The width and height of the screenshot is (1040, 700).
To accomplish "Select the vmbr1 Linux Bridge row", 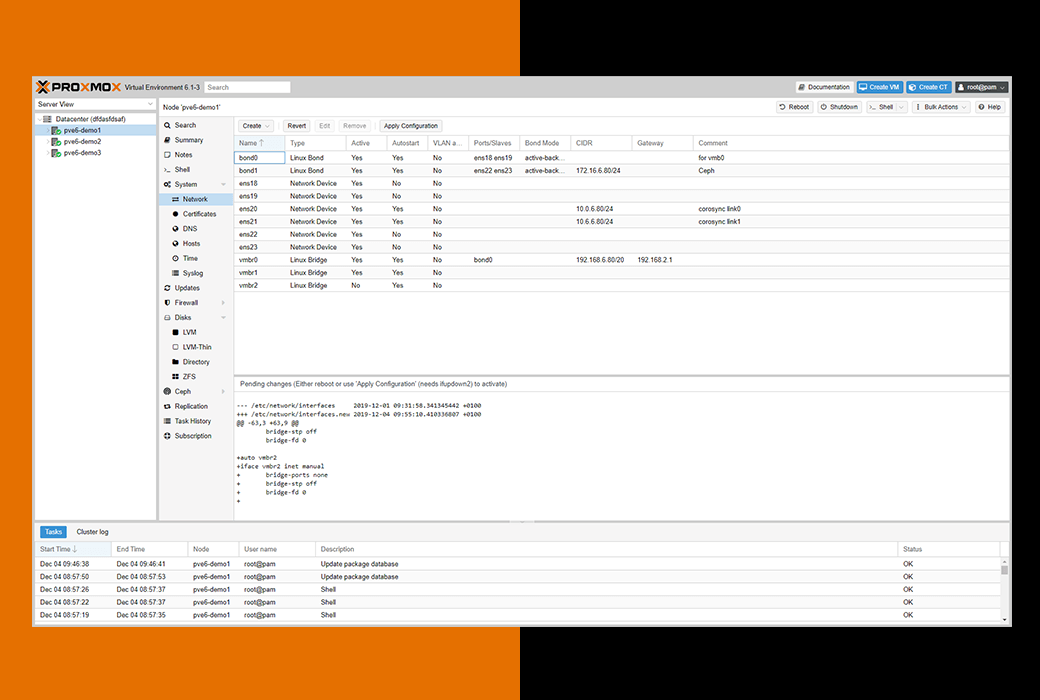I will click(621, 273).
